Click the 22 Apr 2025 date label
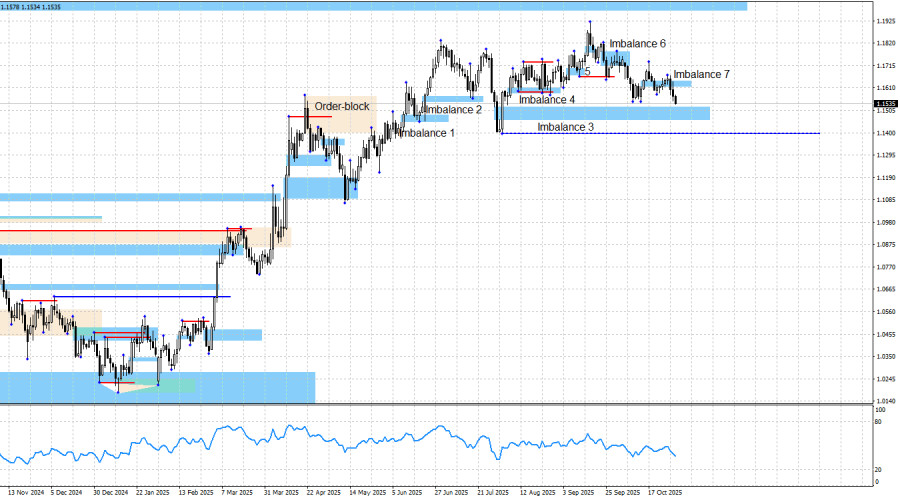The image size is (900, 500). (324, 493)
